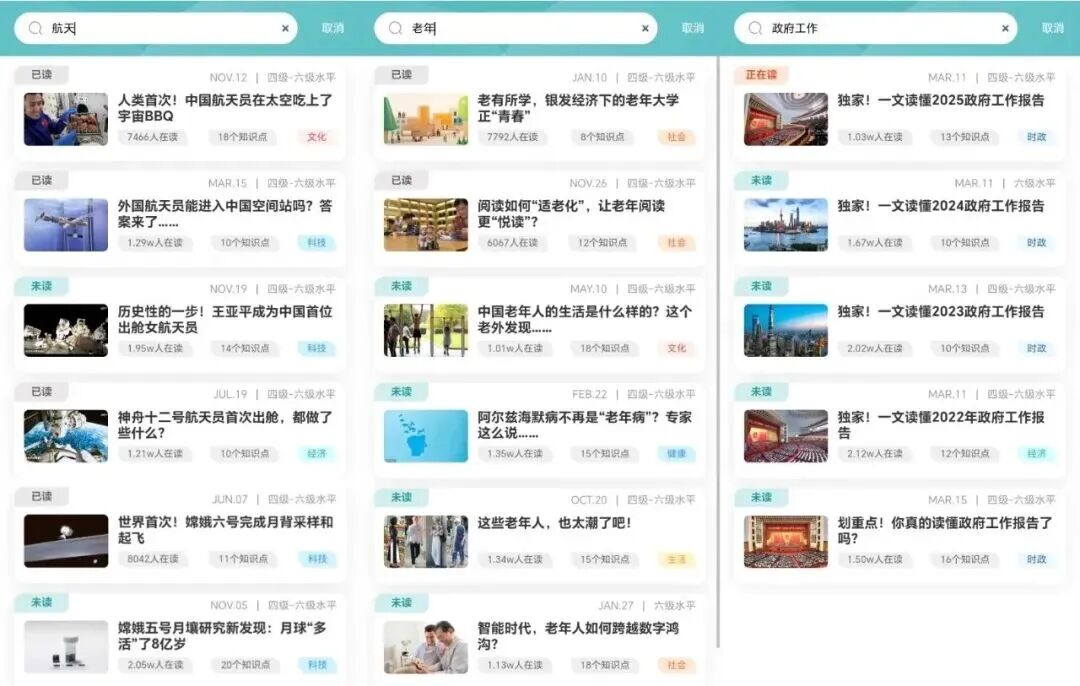
Task: Click the search magnifier icon beside 航天
Action: point(35,28)
